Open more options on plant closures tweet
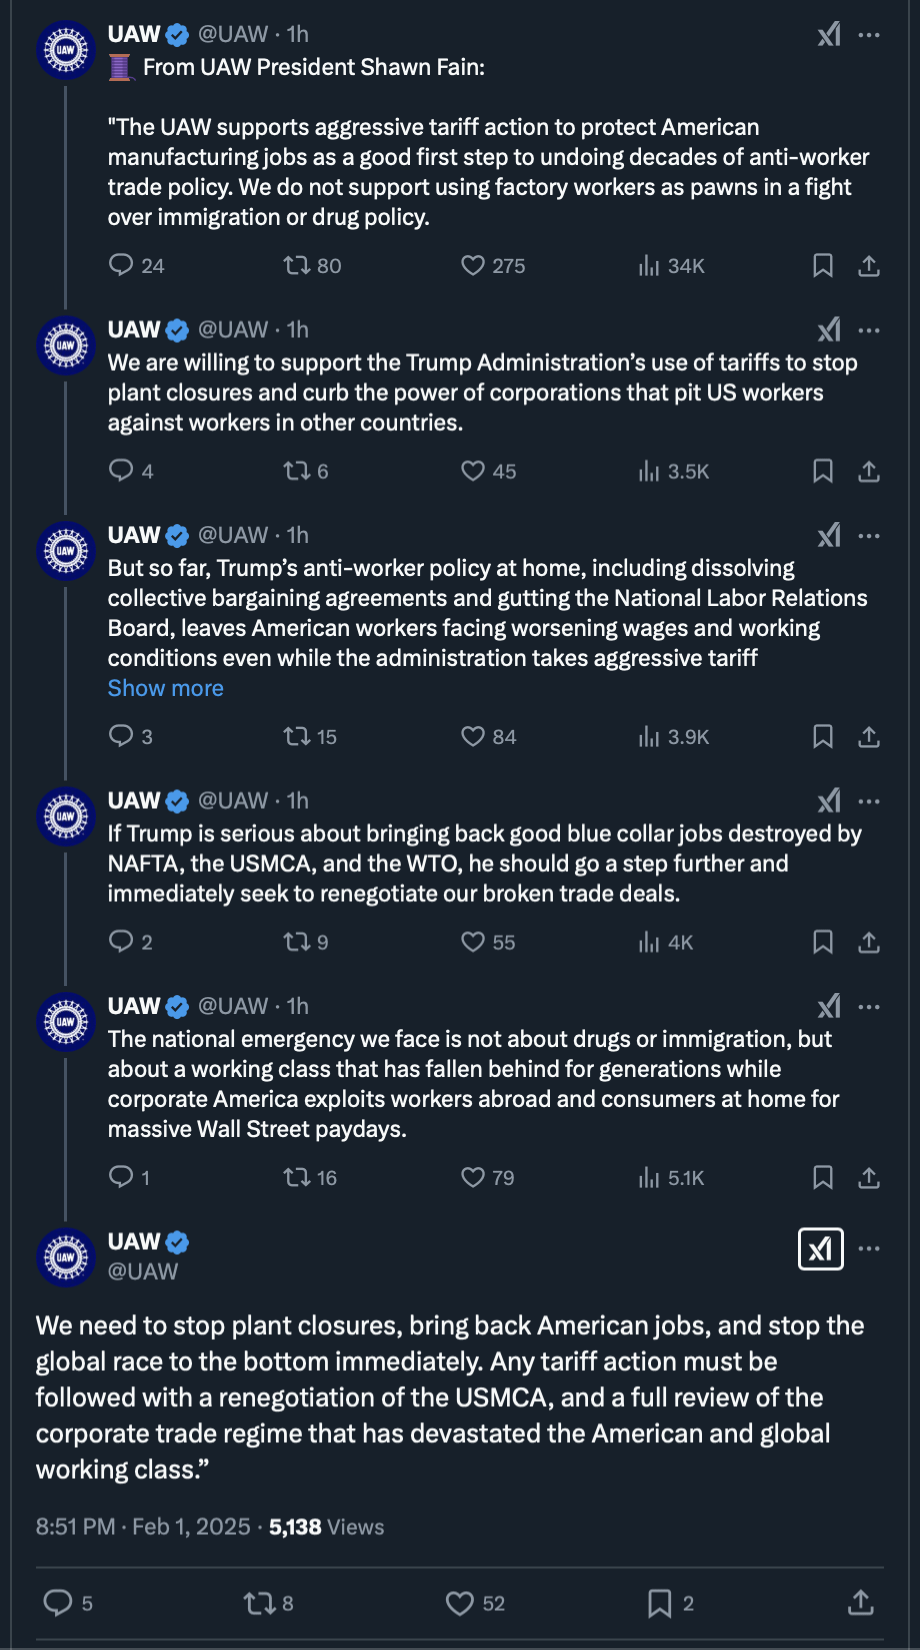The image size is (920, 1650). (869, 330)
